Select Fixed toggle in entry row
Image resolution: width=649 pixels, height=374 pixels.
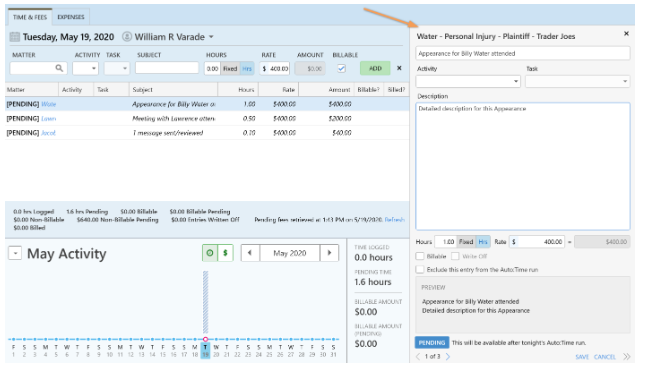point(230,68)
